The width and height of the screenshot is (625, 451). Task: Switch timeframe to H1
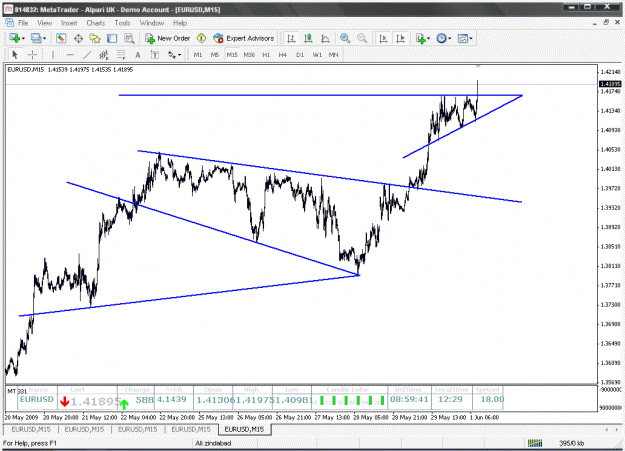[266, 55]
